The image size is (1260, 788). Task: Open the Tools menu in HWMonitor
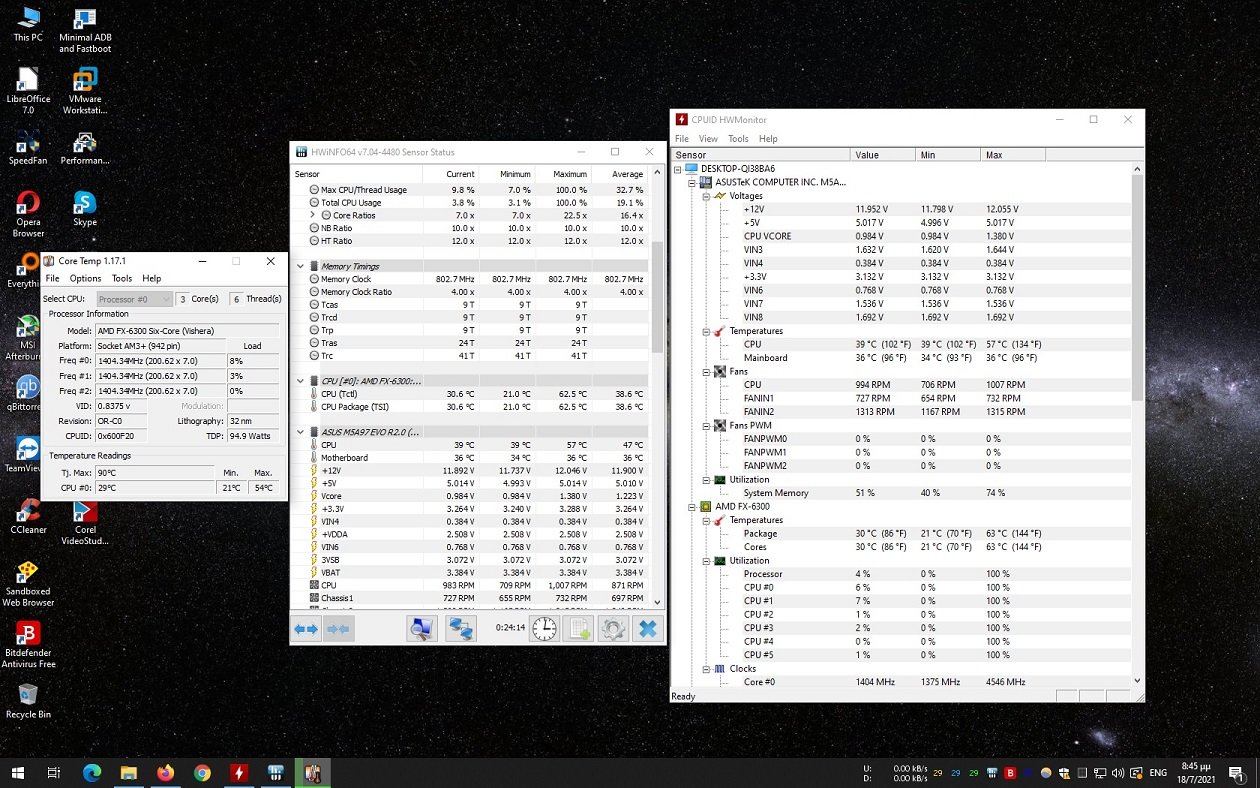pos(738,139)
